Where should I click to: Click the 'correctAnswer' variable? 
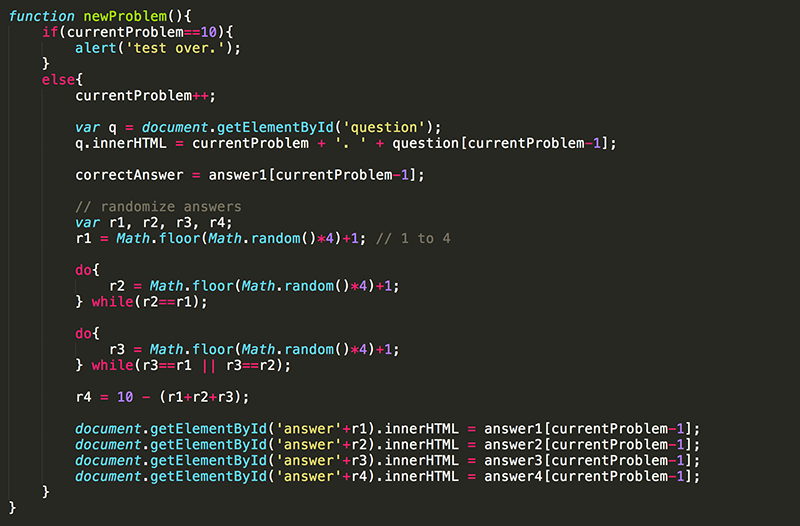[x=129, y=174]
